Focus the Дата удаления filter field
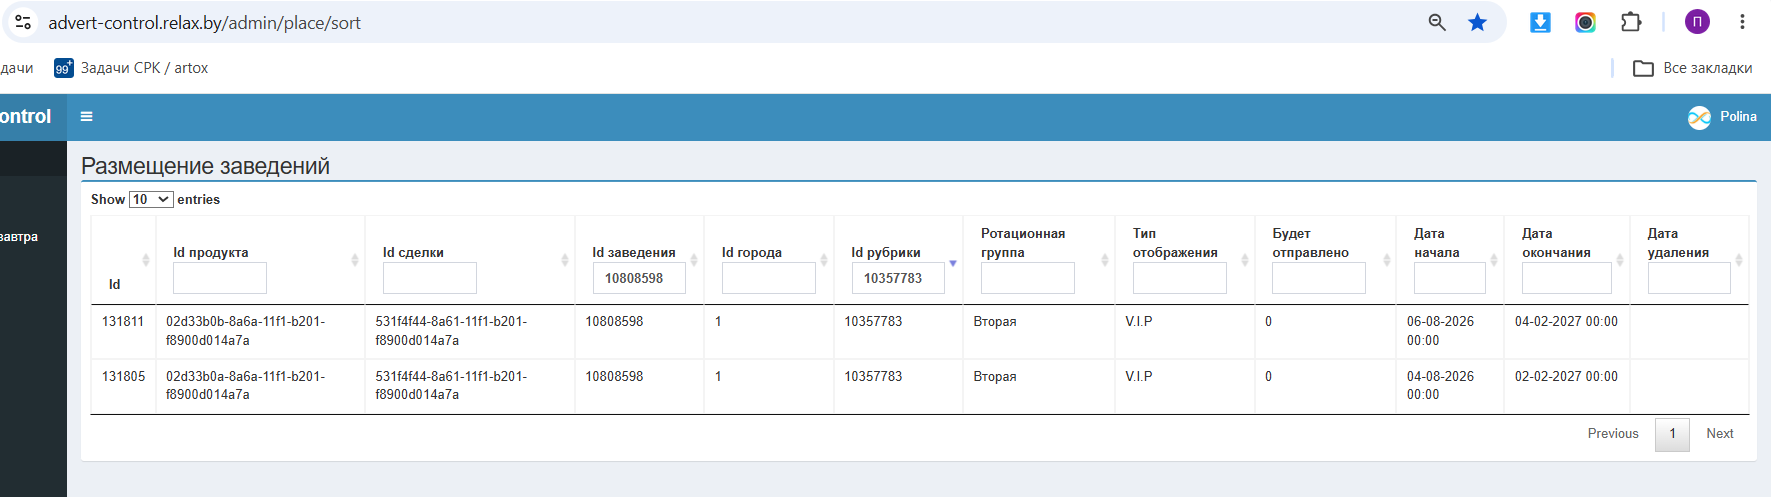 click(1689, 278)
